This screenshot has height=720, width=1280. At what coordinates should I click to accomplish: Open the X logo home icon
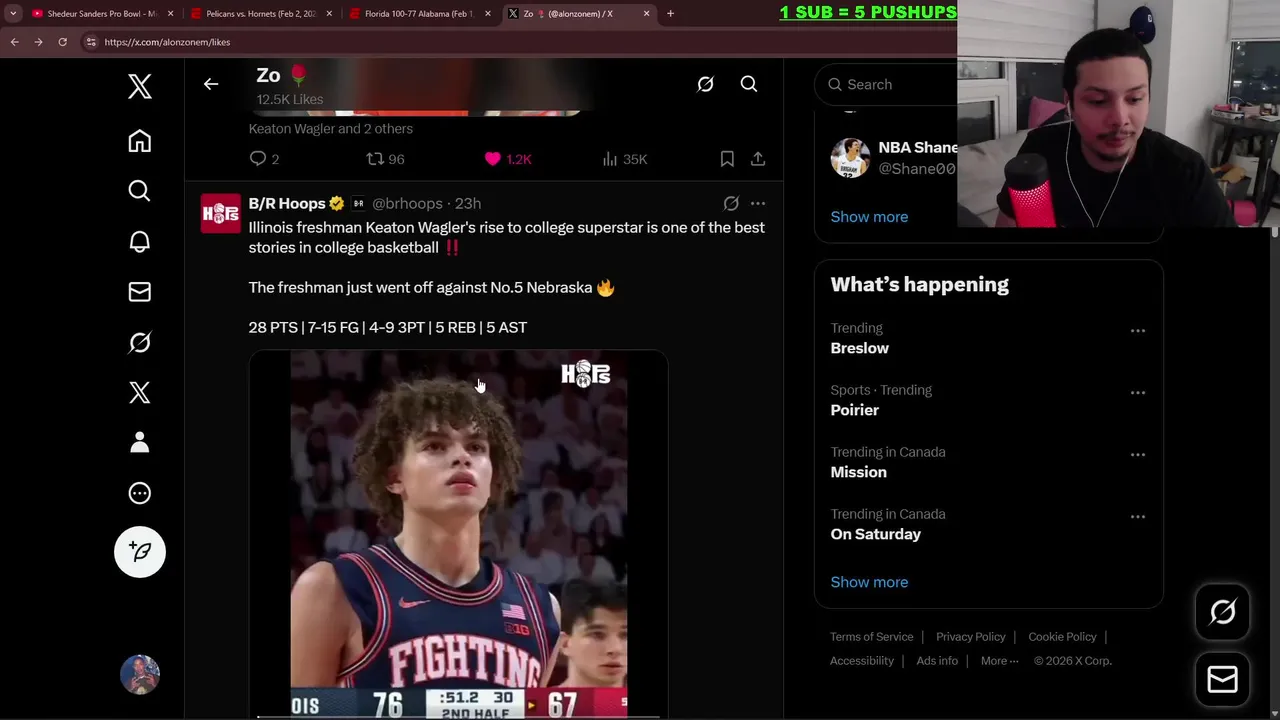(140, 87)
